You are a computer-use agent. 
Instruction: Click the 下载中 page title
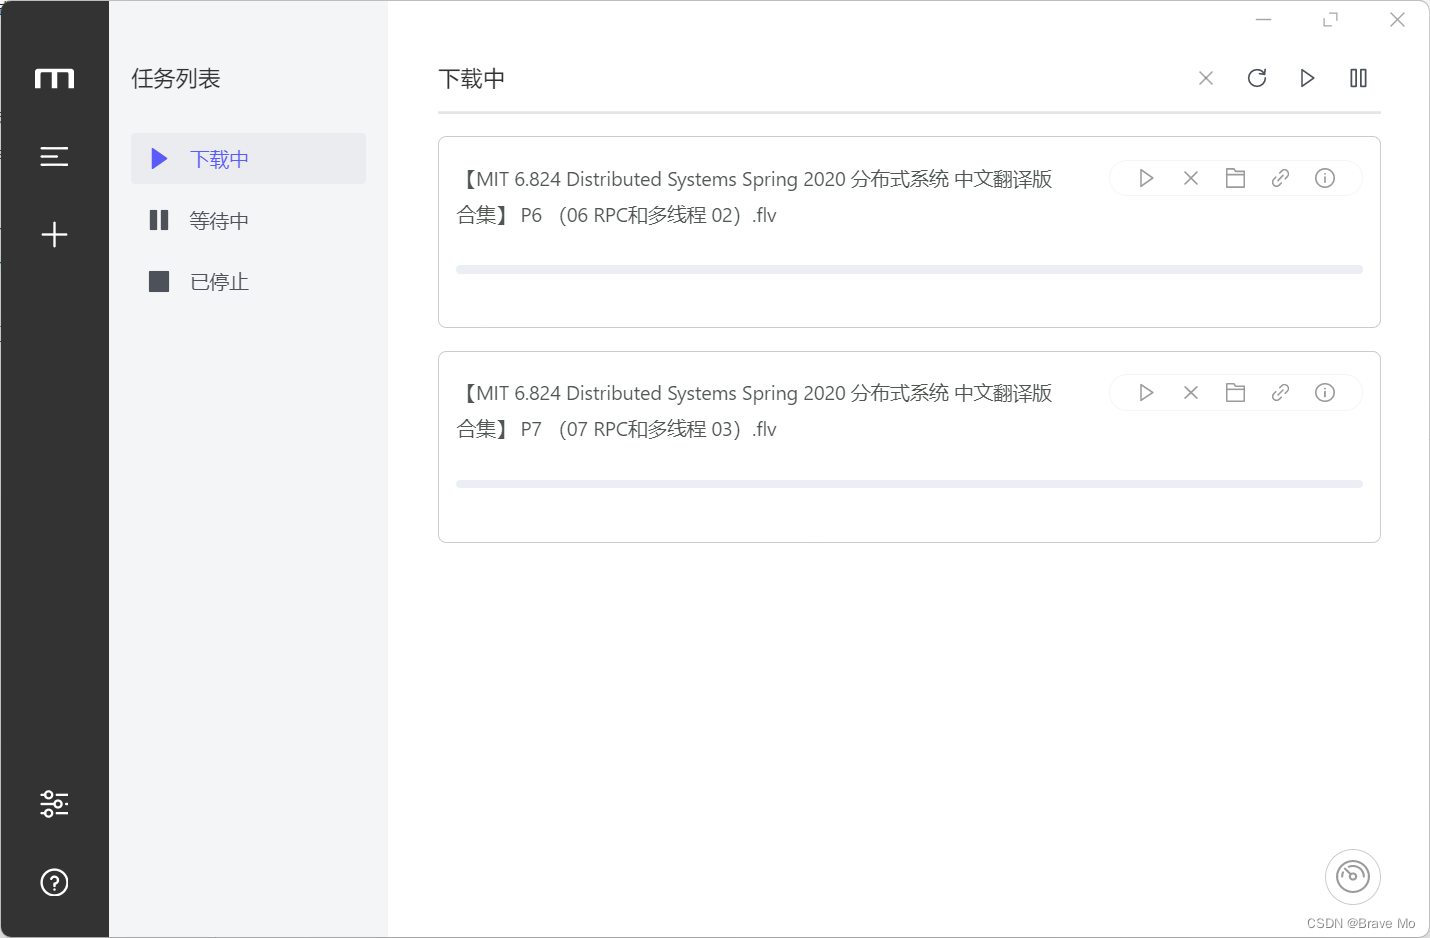click(472, 79)
